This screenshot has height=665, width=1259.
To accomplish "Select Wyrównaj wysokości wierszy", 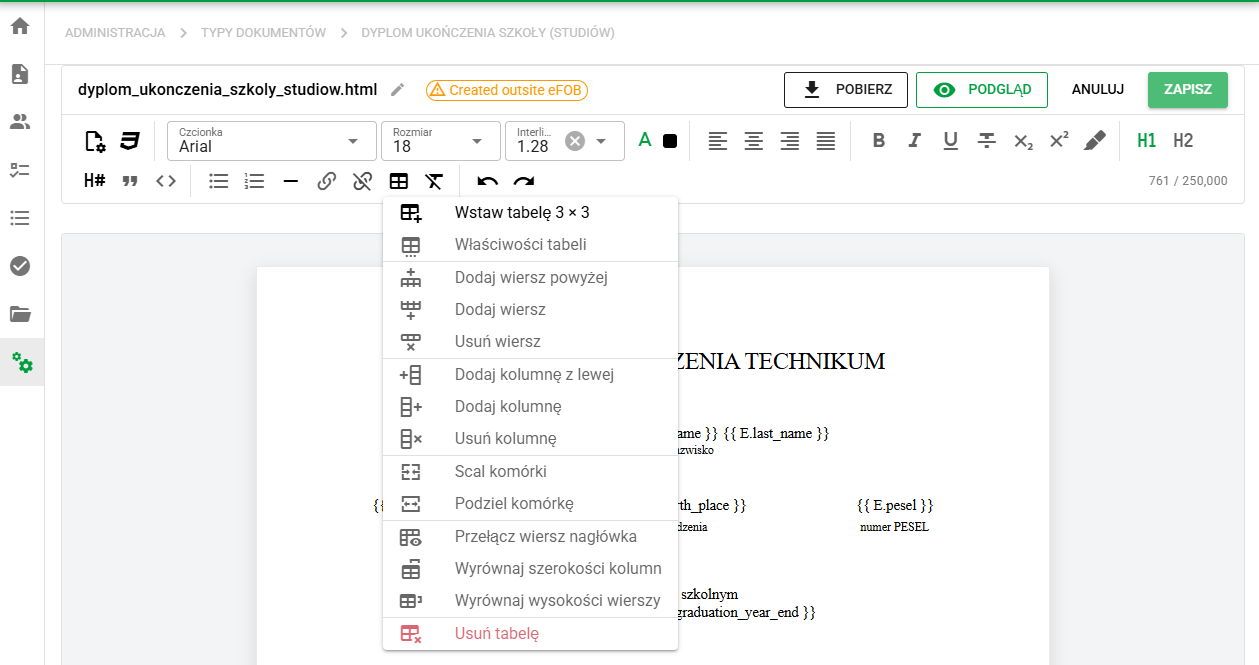I will coord(530,601).
